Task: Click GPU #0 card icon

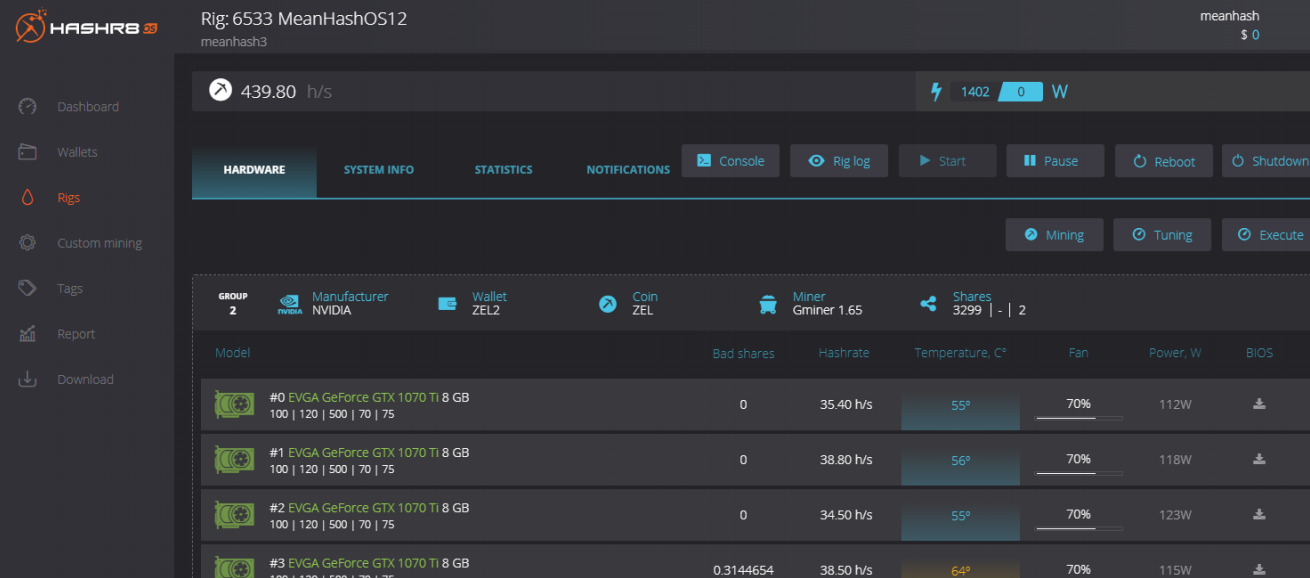Action: (234, 405)
